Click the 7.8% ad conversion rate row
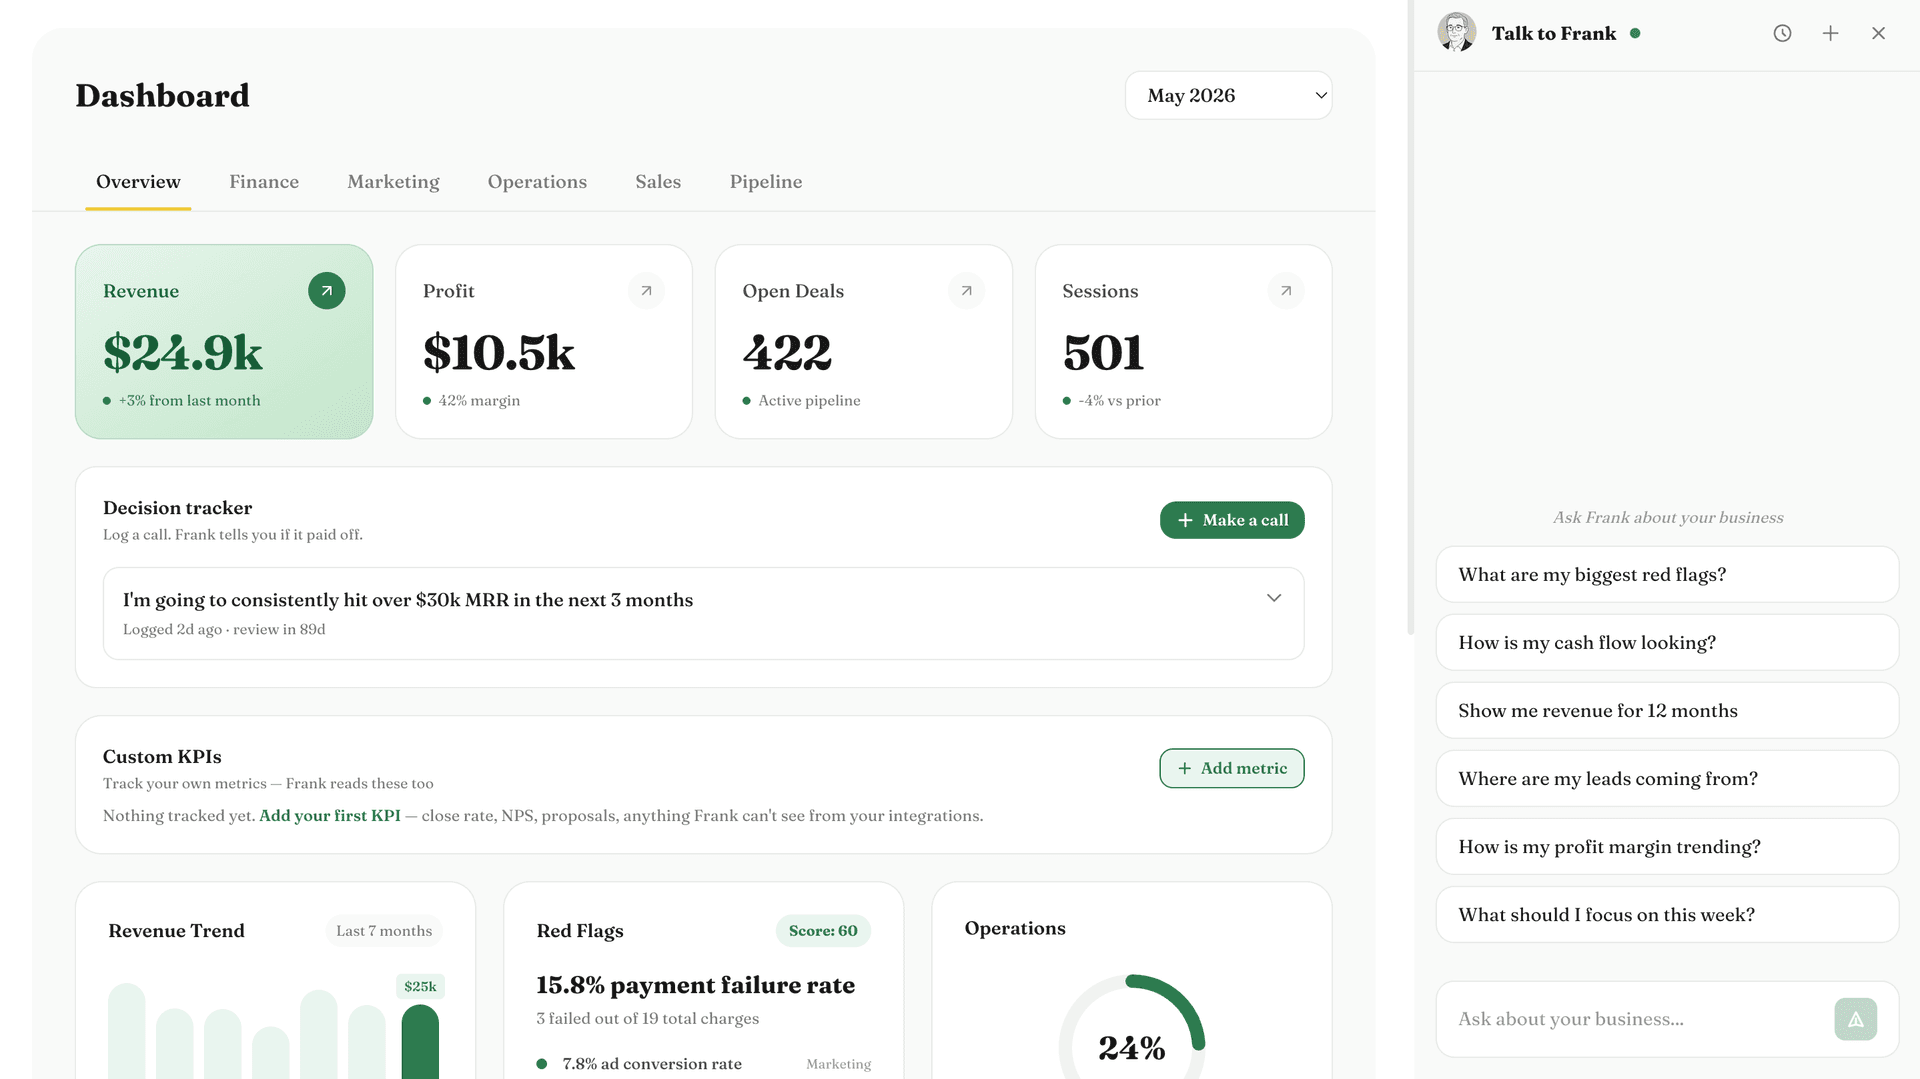This screenshot has height=1079, width=1920. tap(703, 1064)
